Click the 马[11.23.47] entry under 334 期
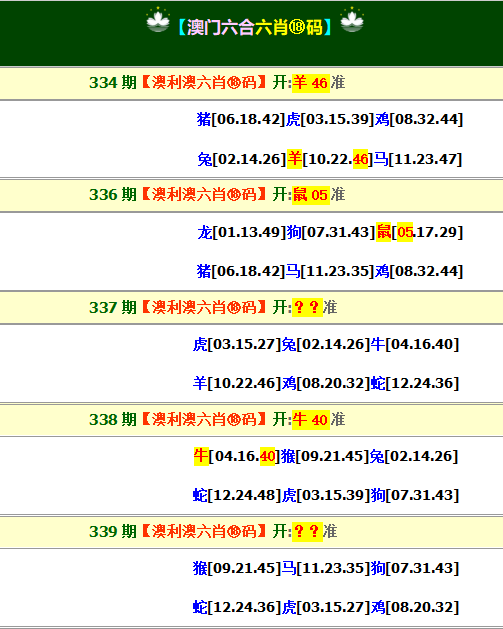This screenshot has width=503, height=629. tap(418, 159)
